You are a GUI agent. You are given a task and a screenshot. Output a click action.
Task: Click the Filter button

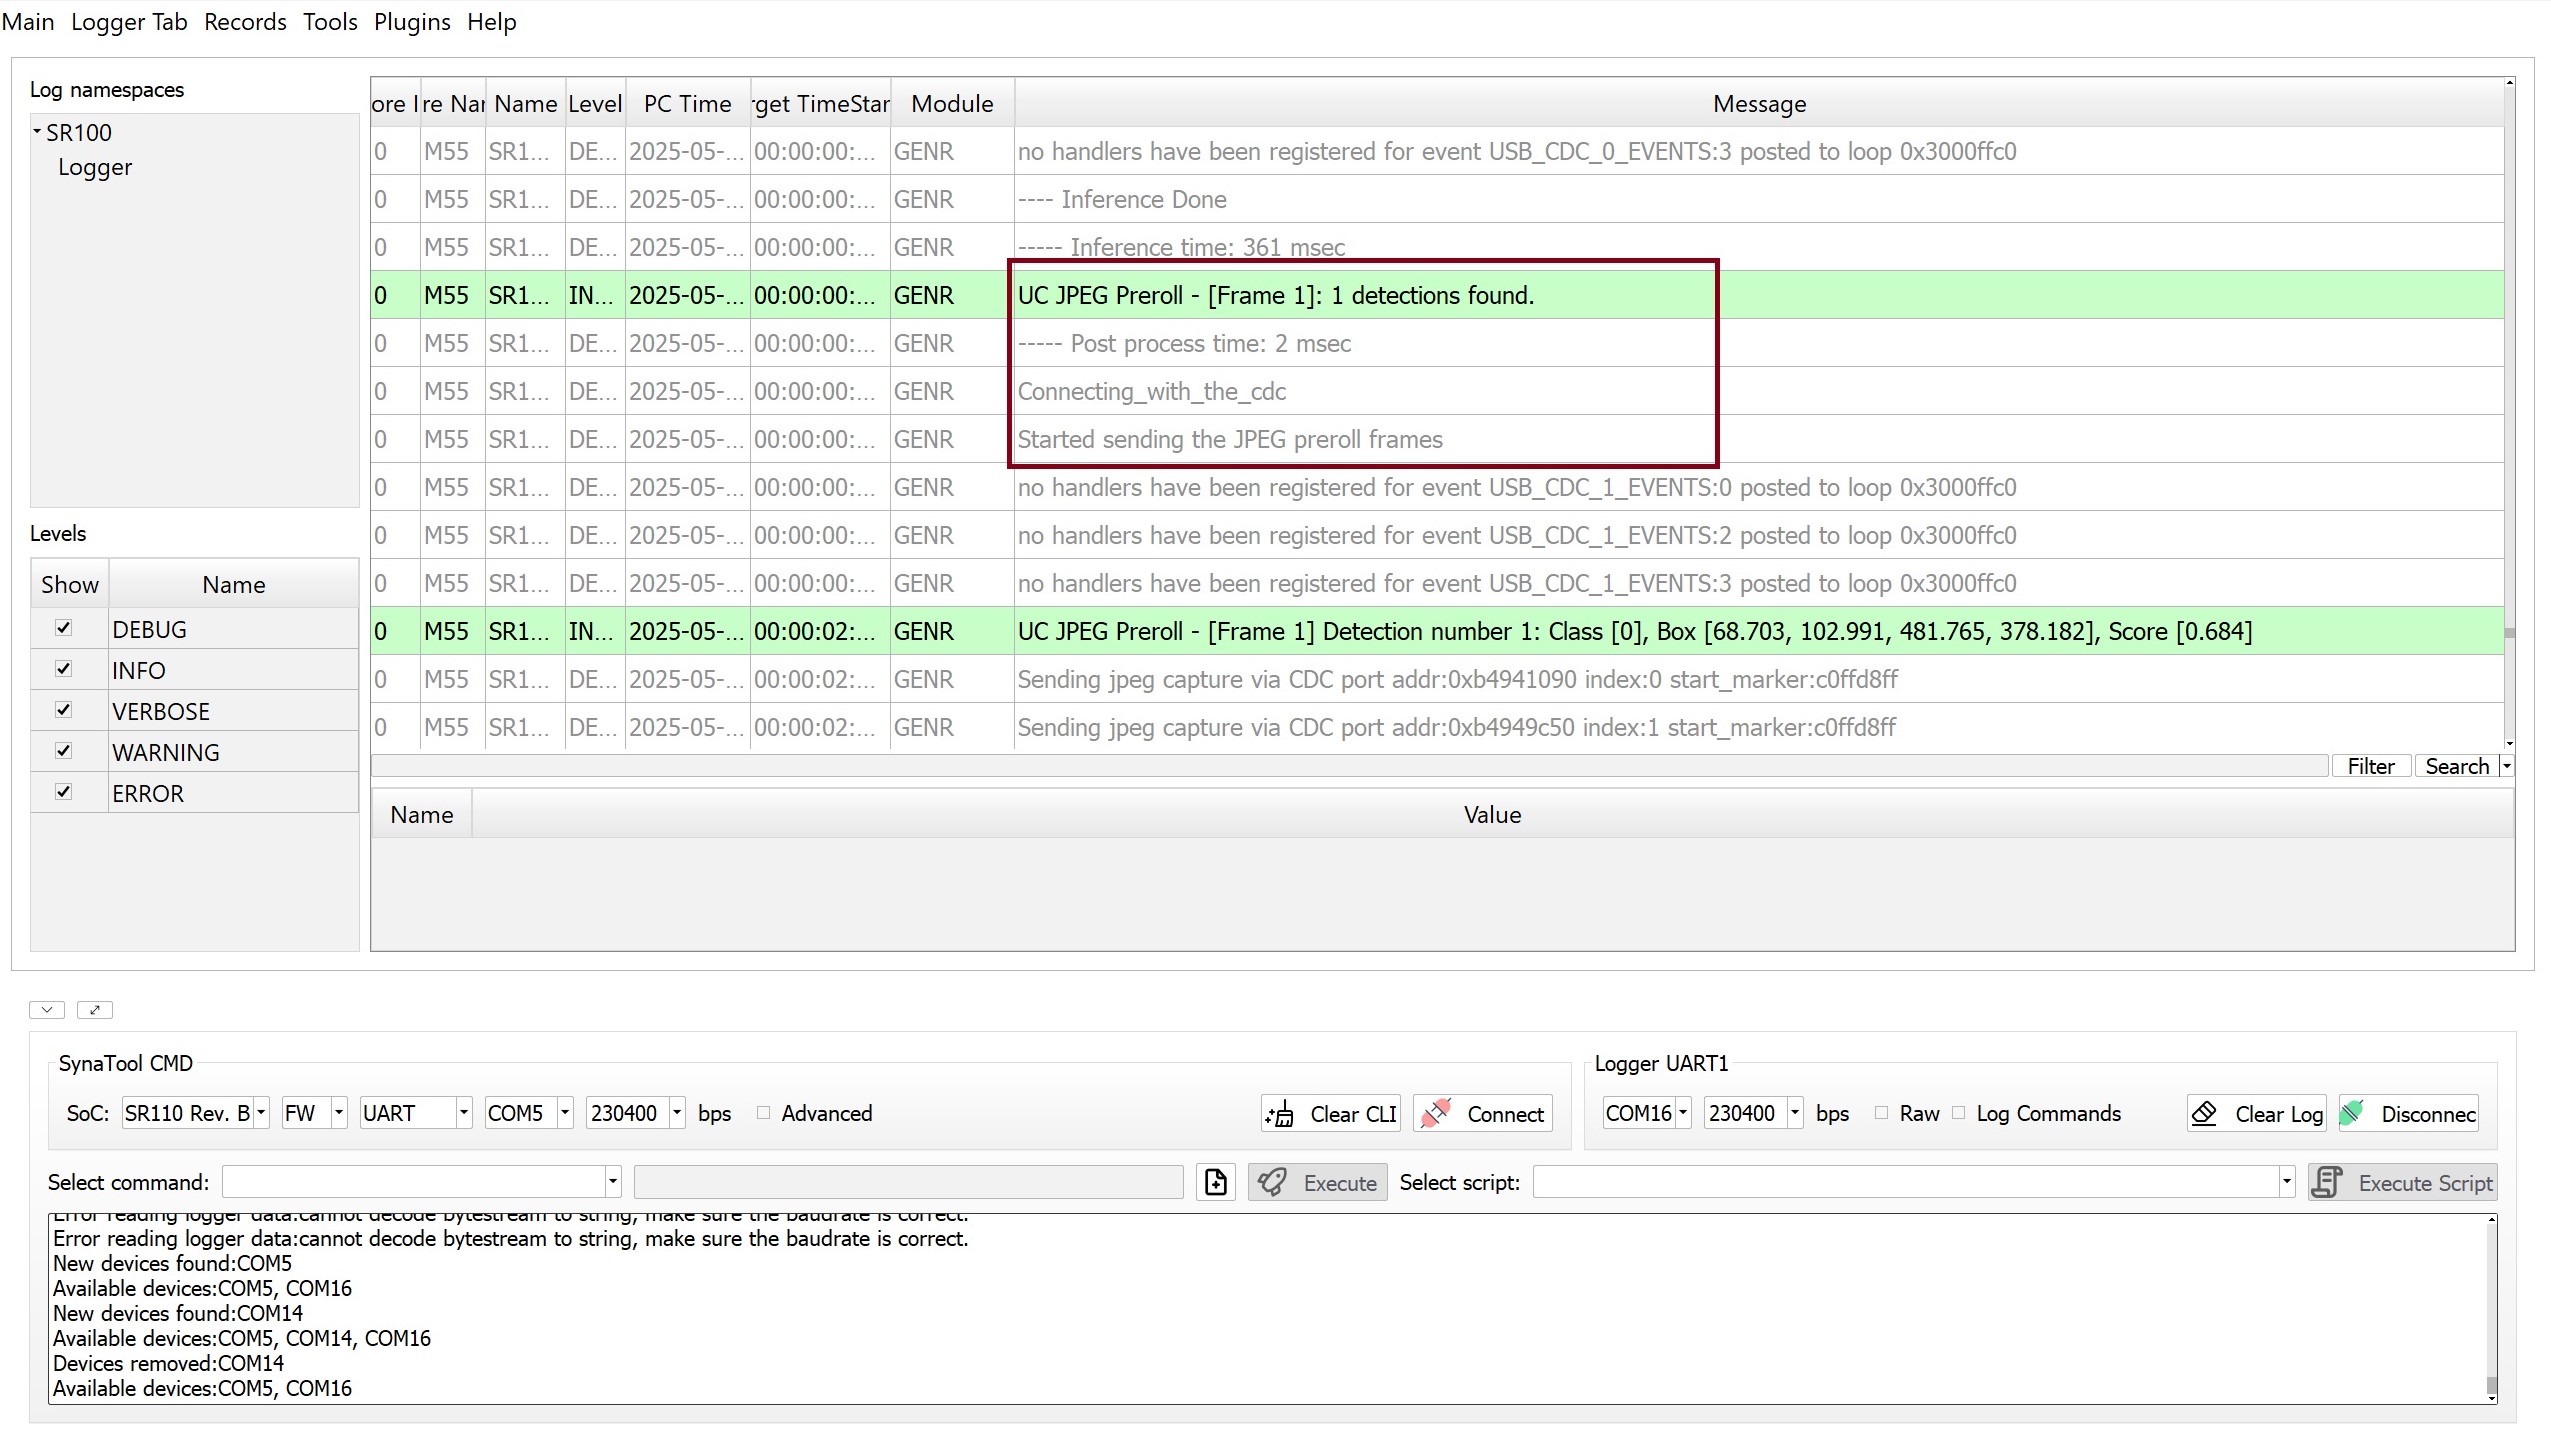coord(2370,765)
